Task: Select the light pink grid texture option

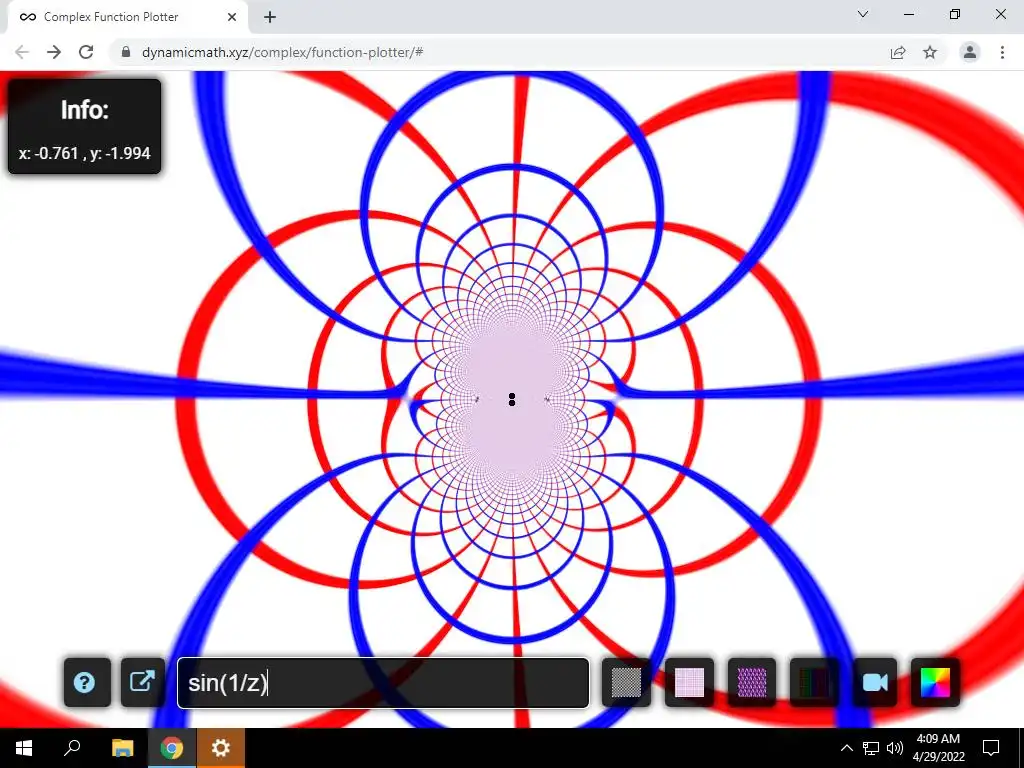Action: (x=689, y=682)
